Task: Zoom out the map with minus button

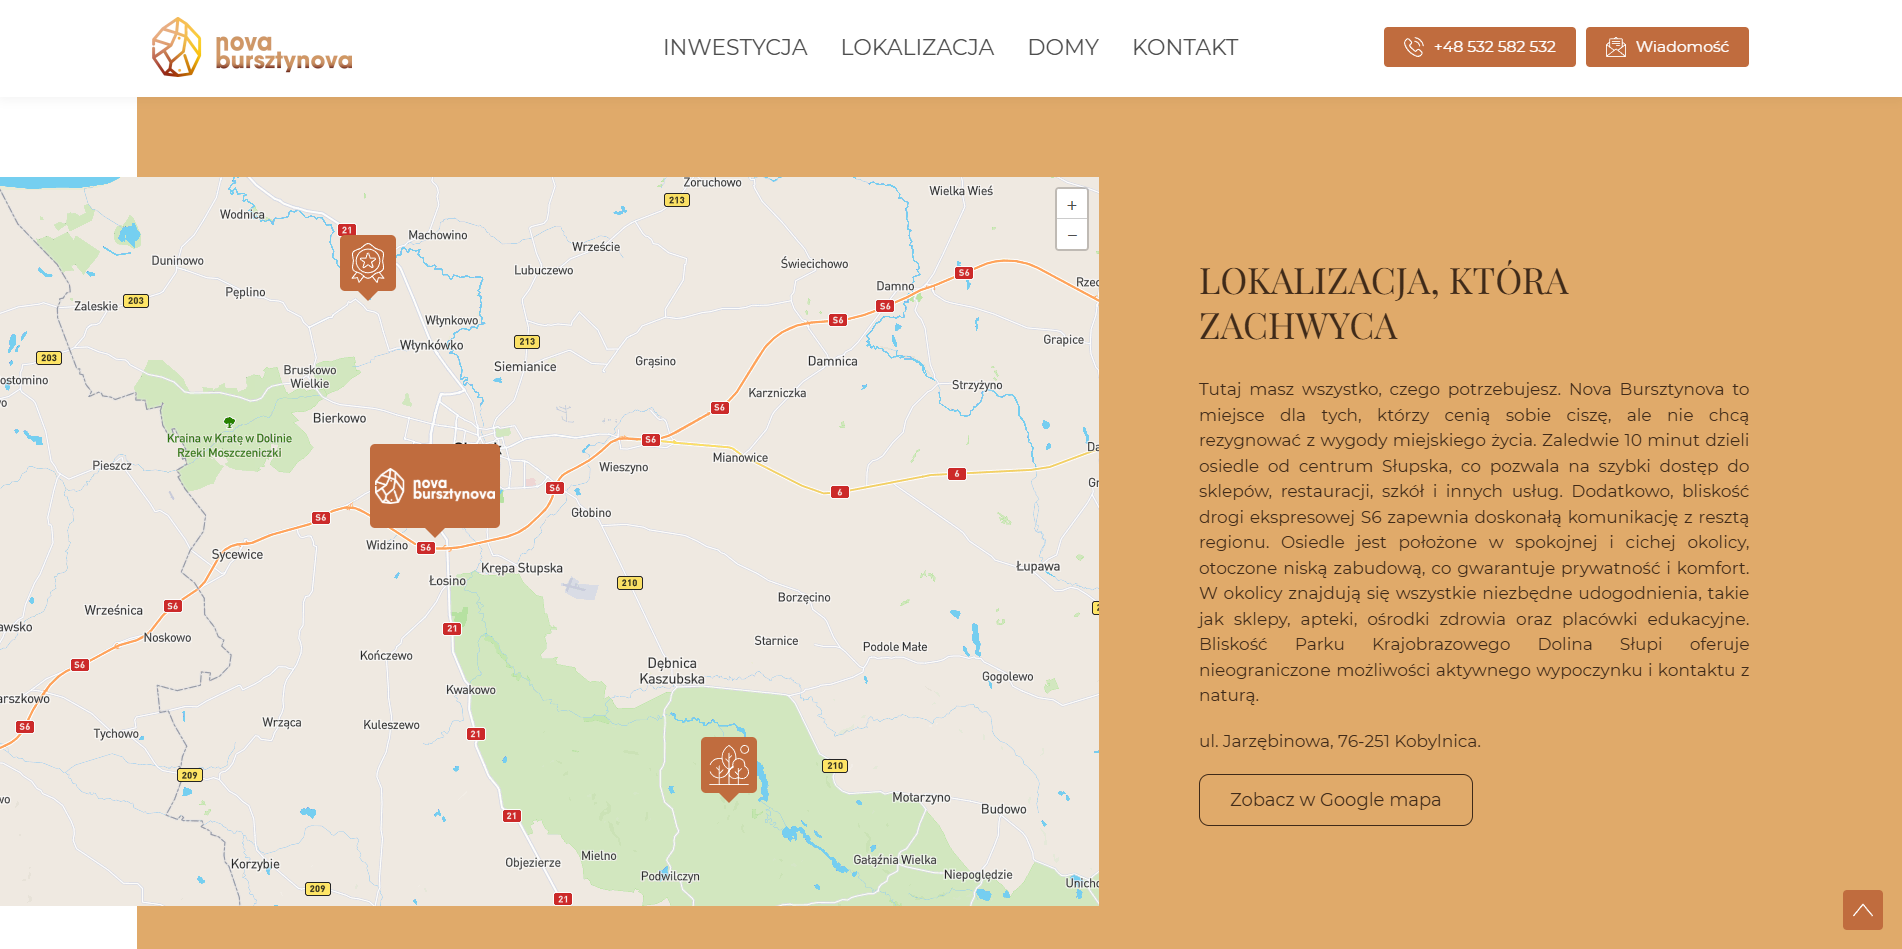Action: point(1072,235)
